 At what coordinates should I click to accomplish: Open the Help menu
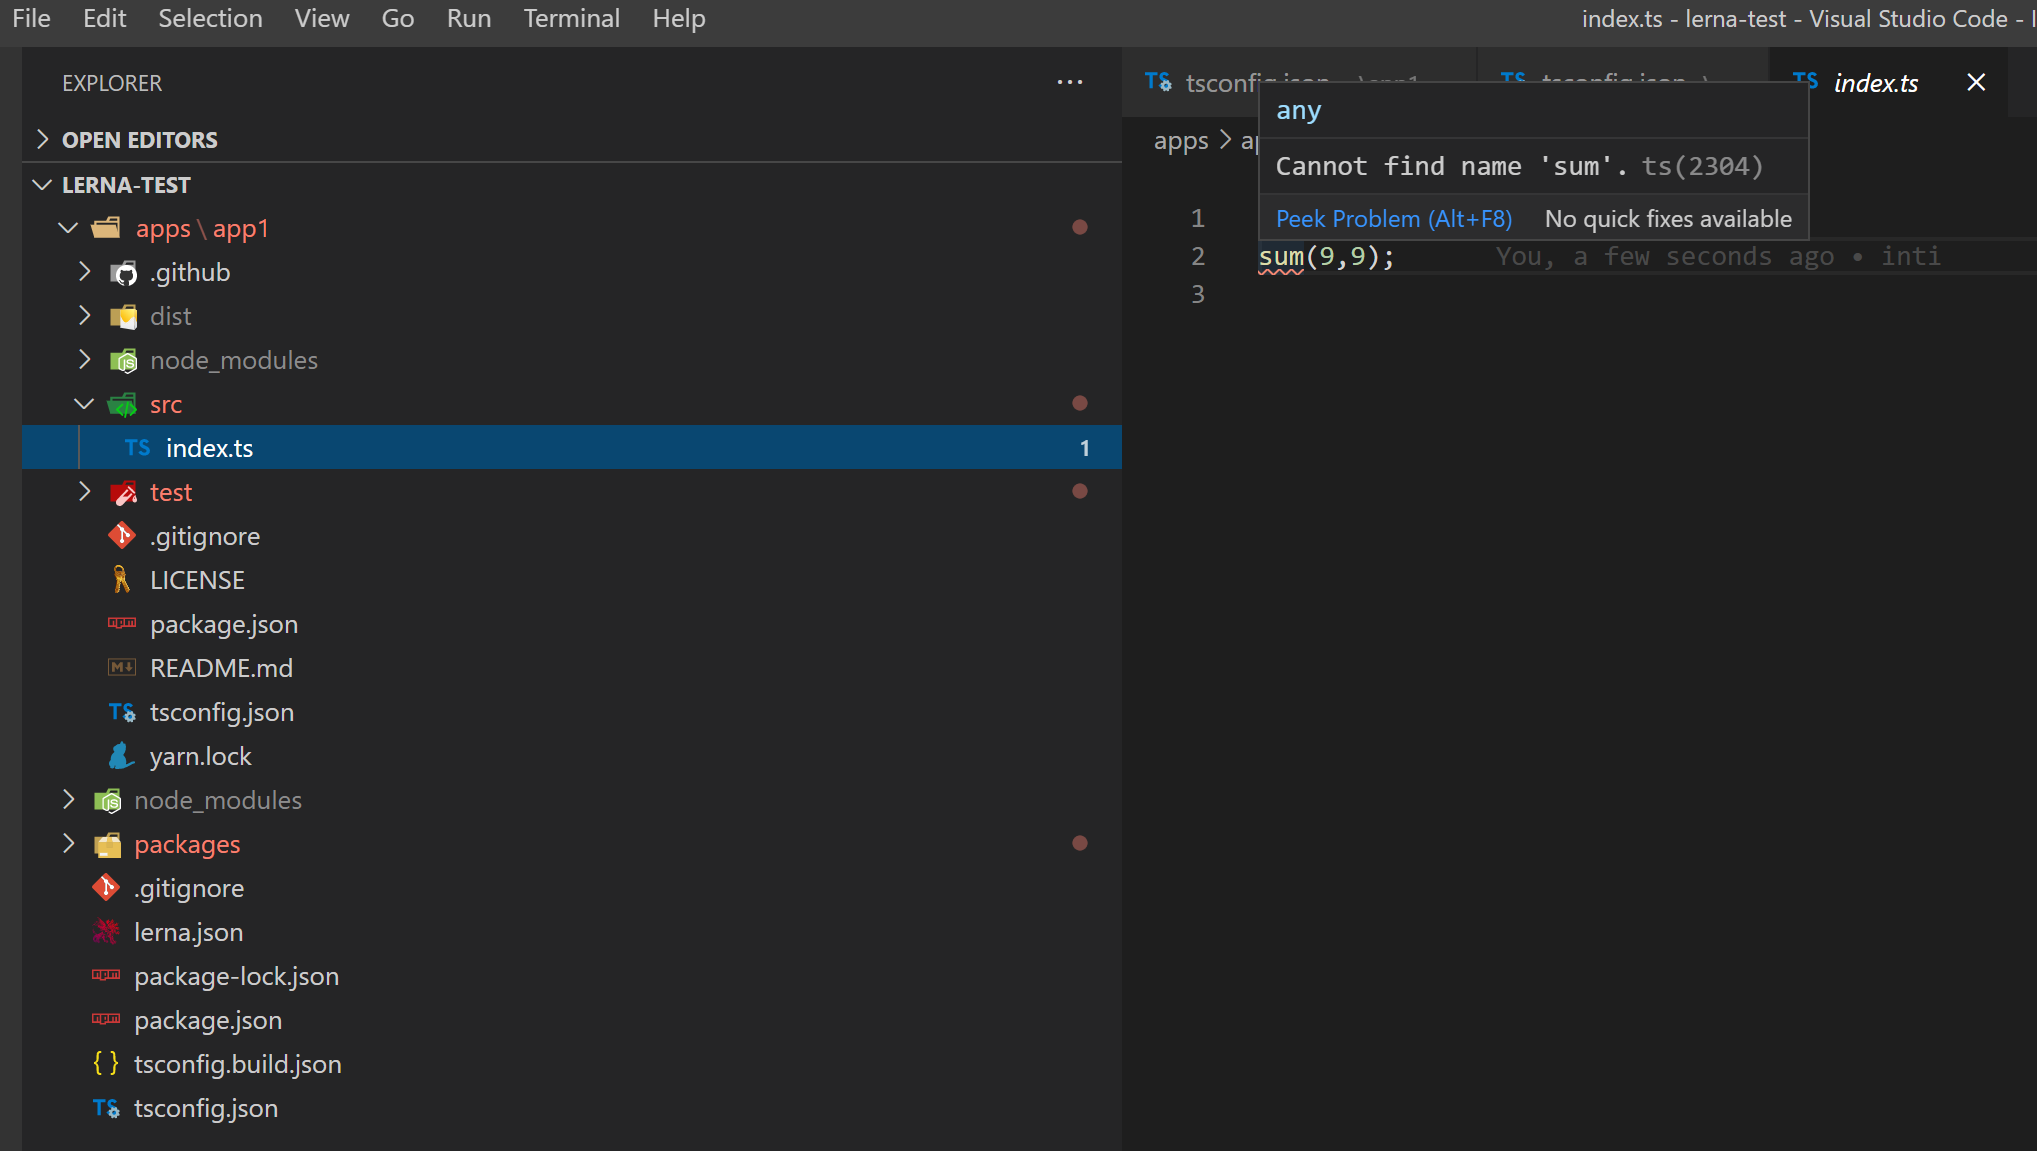coord(678,18)
